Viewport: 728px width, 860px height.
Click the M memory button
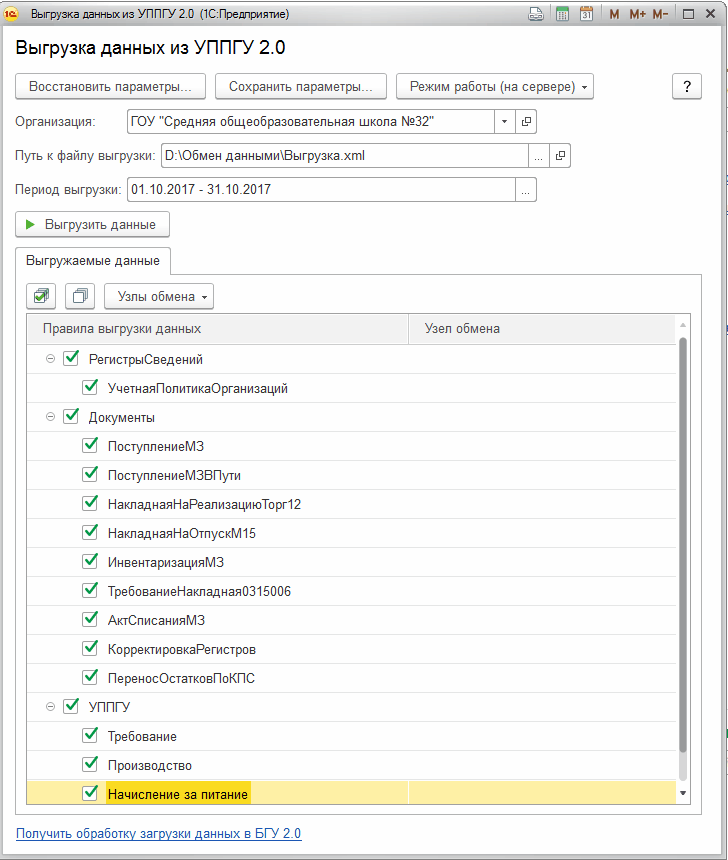[x=614, y=14]
